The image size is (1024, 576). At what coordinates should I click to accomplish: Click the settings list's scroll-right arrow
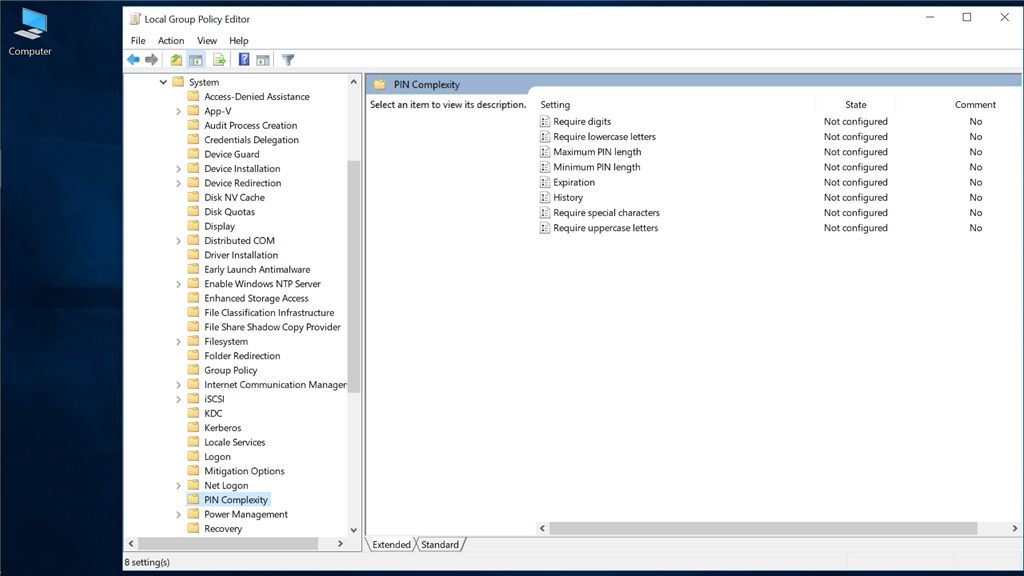[1015, 528]
